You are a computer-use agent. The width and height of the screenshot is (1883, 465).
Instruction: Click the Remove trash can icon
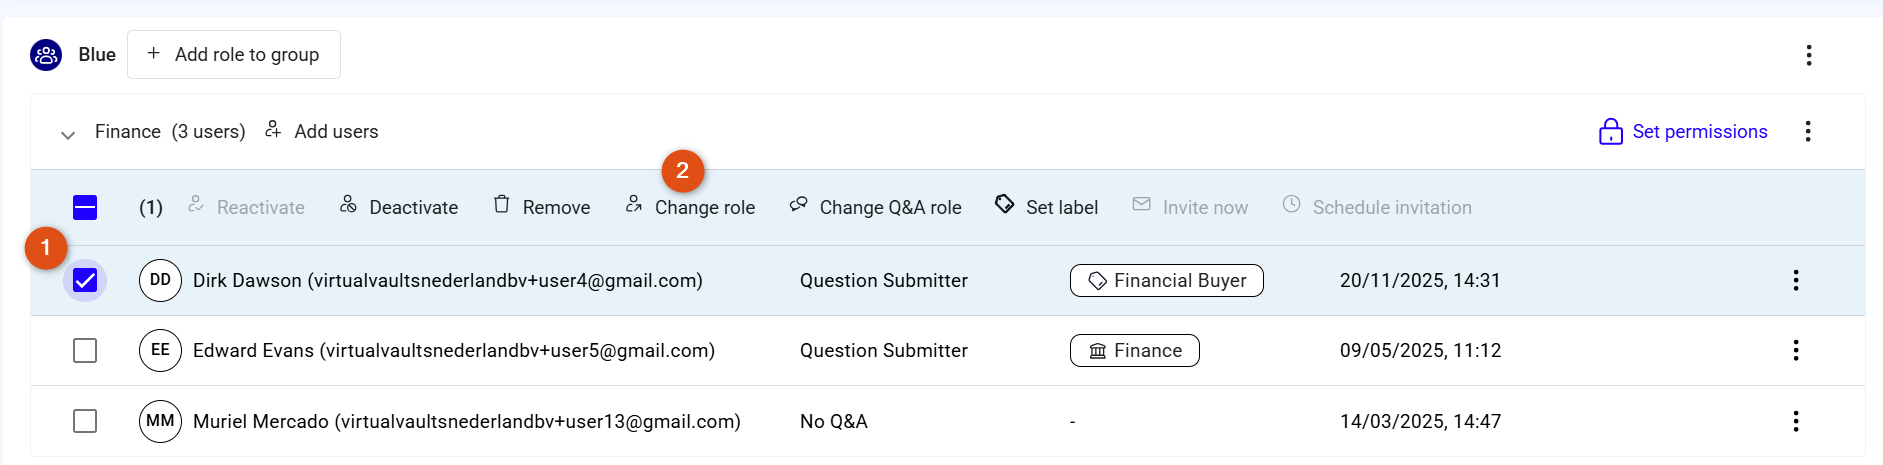tap(501, 205)
